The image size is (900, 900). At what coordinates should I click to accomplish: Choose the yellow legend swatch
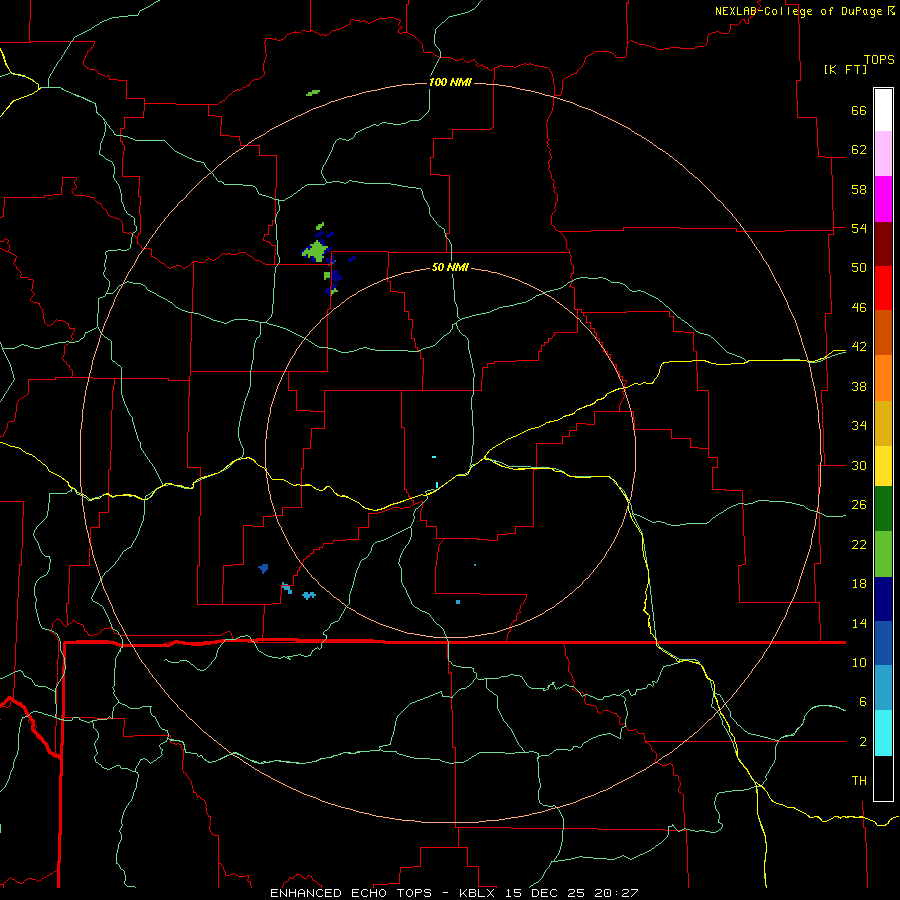click(x=883, y=466)
